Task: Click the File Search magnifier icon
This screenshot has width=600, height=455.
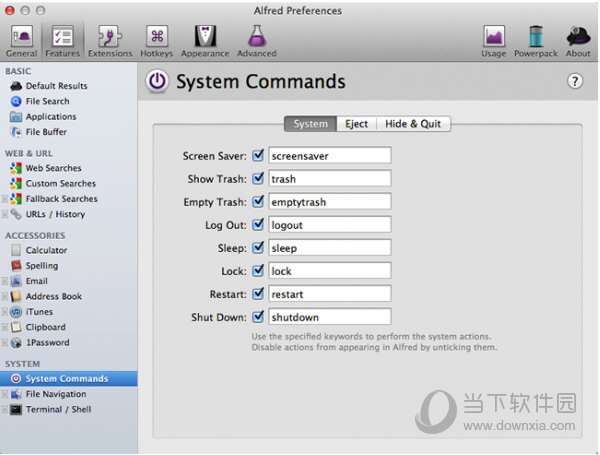Action: [16, 101]
